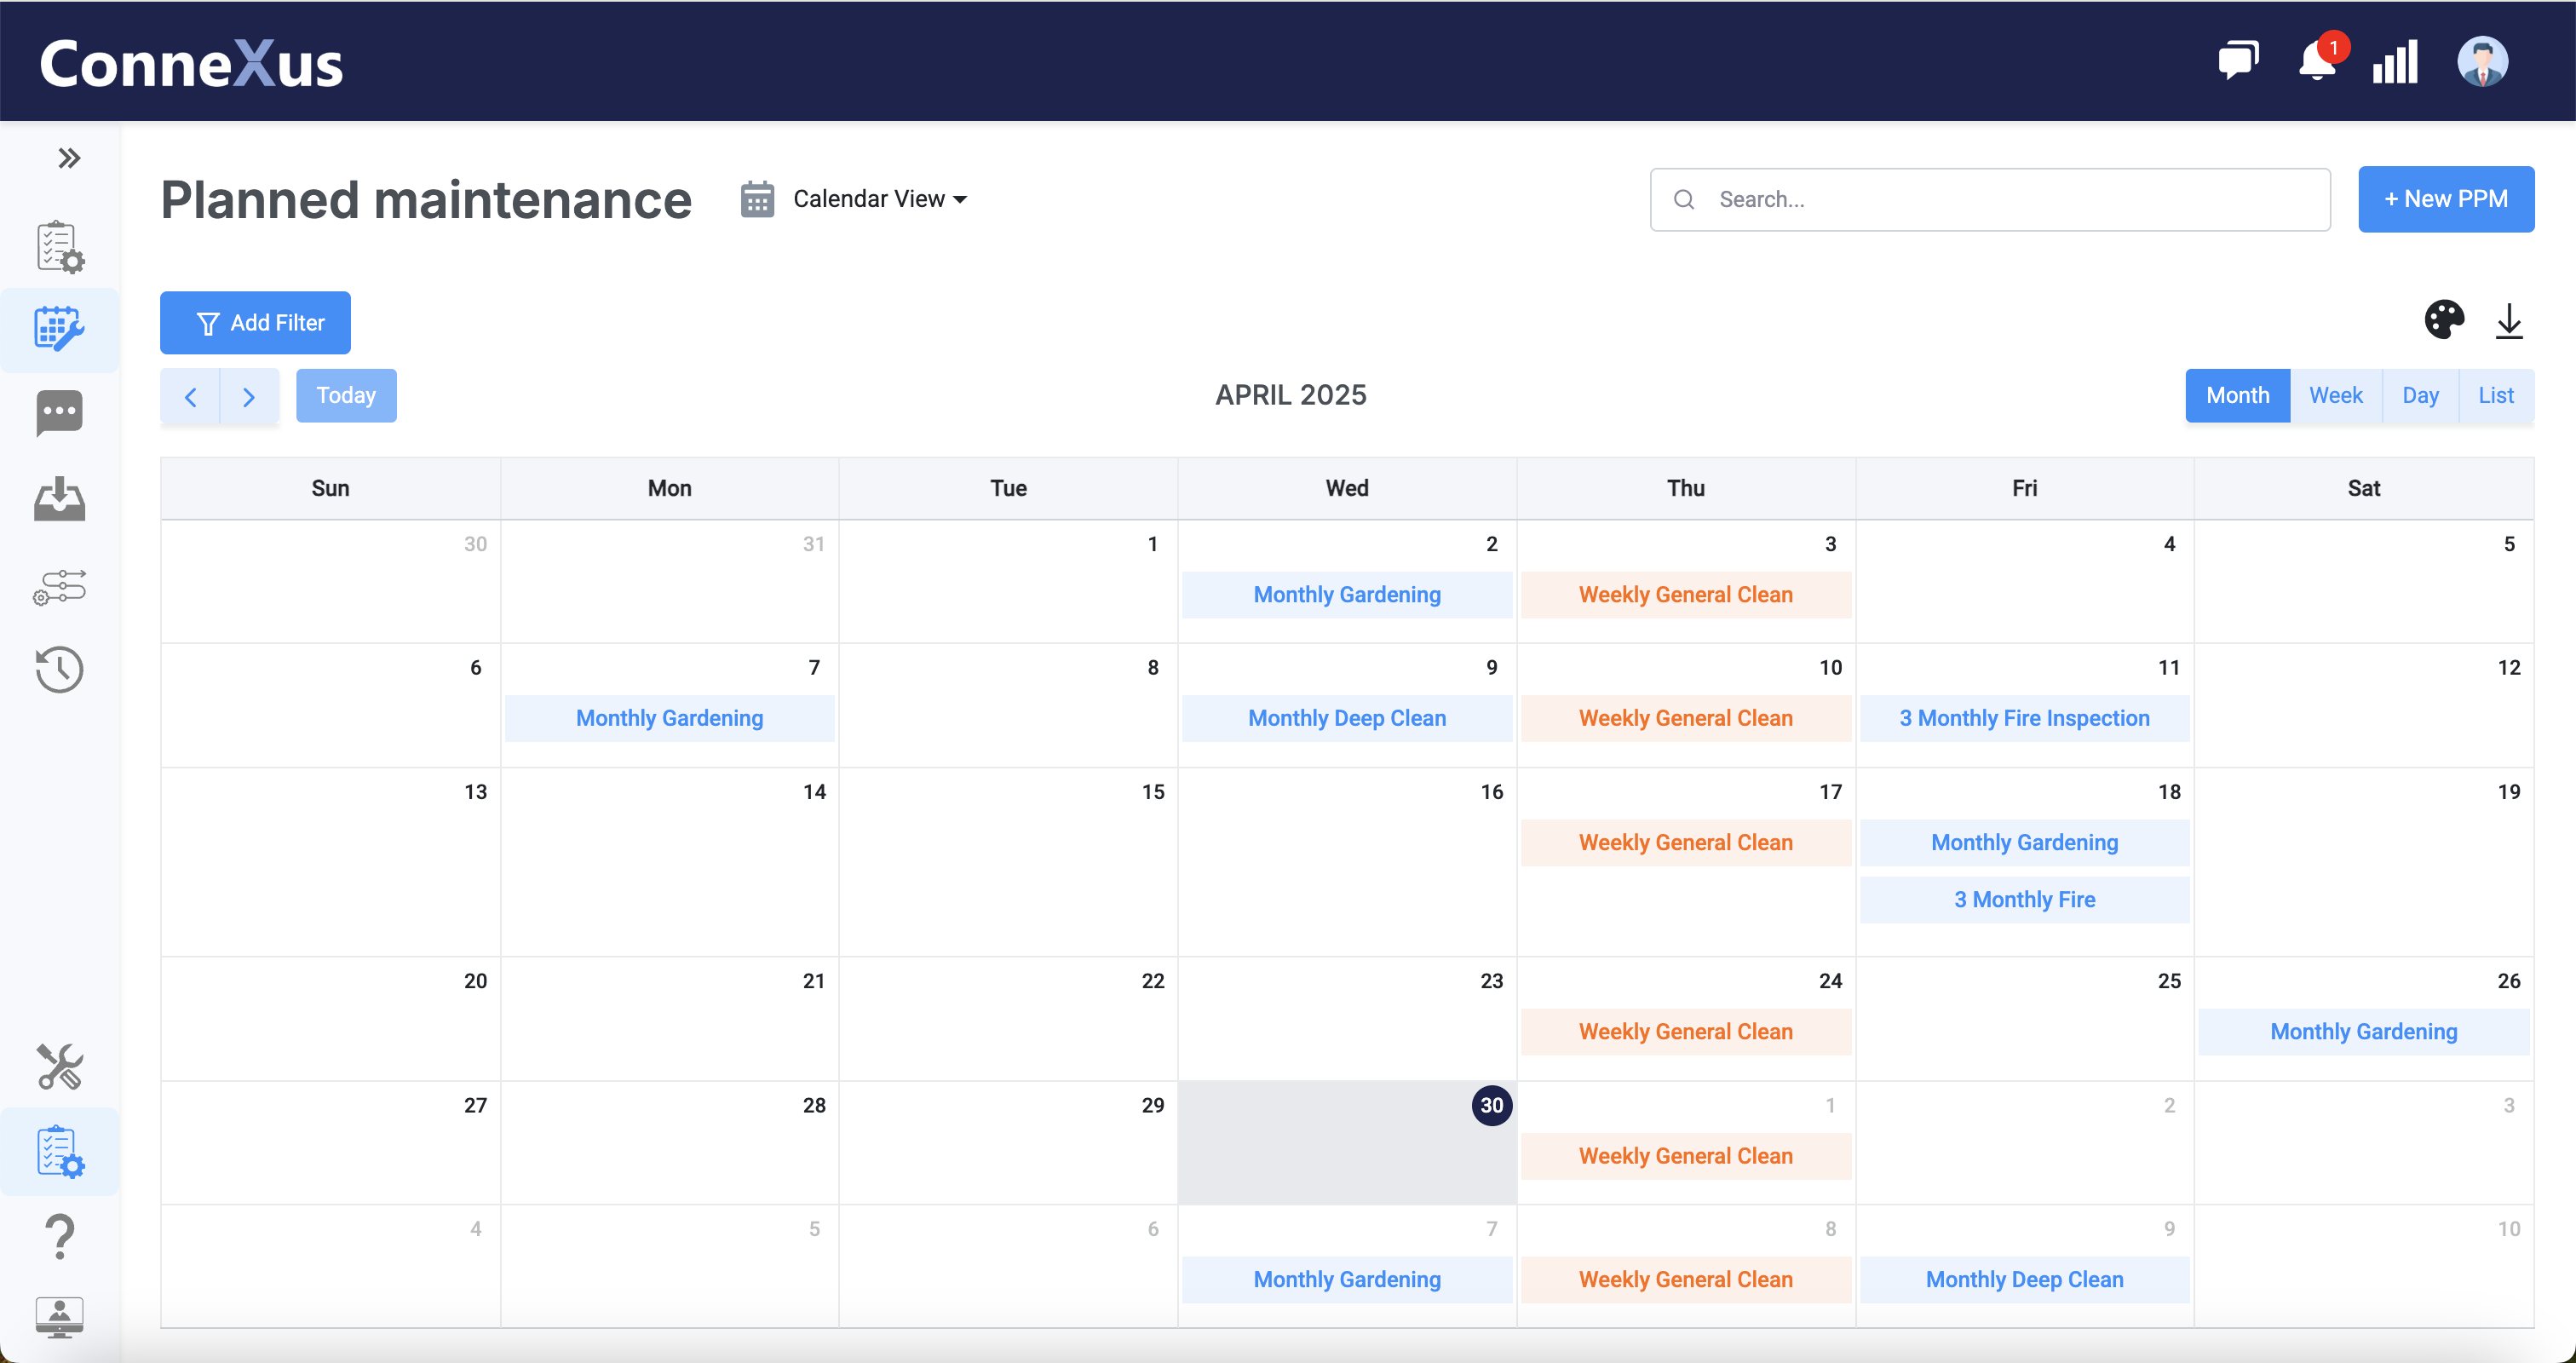
Task: Open the chat messages icon in header
Action: (x=2238, y=61)
